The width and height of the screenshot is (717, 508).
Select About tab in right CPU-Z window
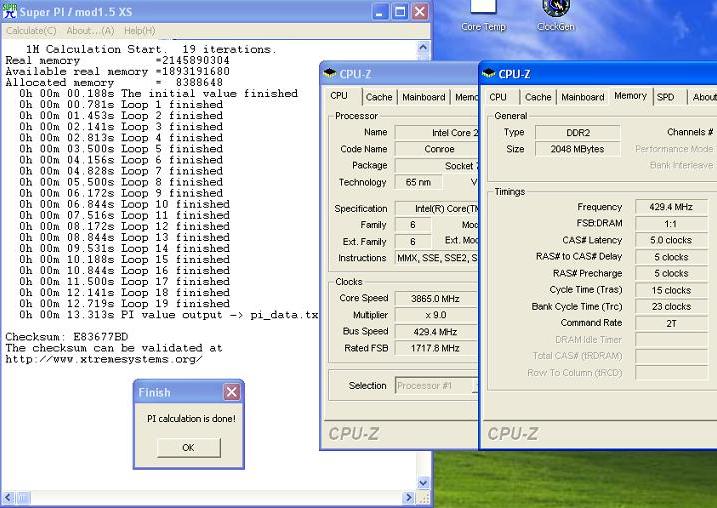[703, 97]
